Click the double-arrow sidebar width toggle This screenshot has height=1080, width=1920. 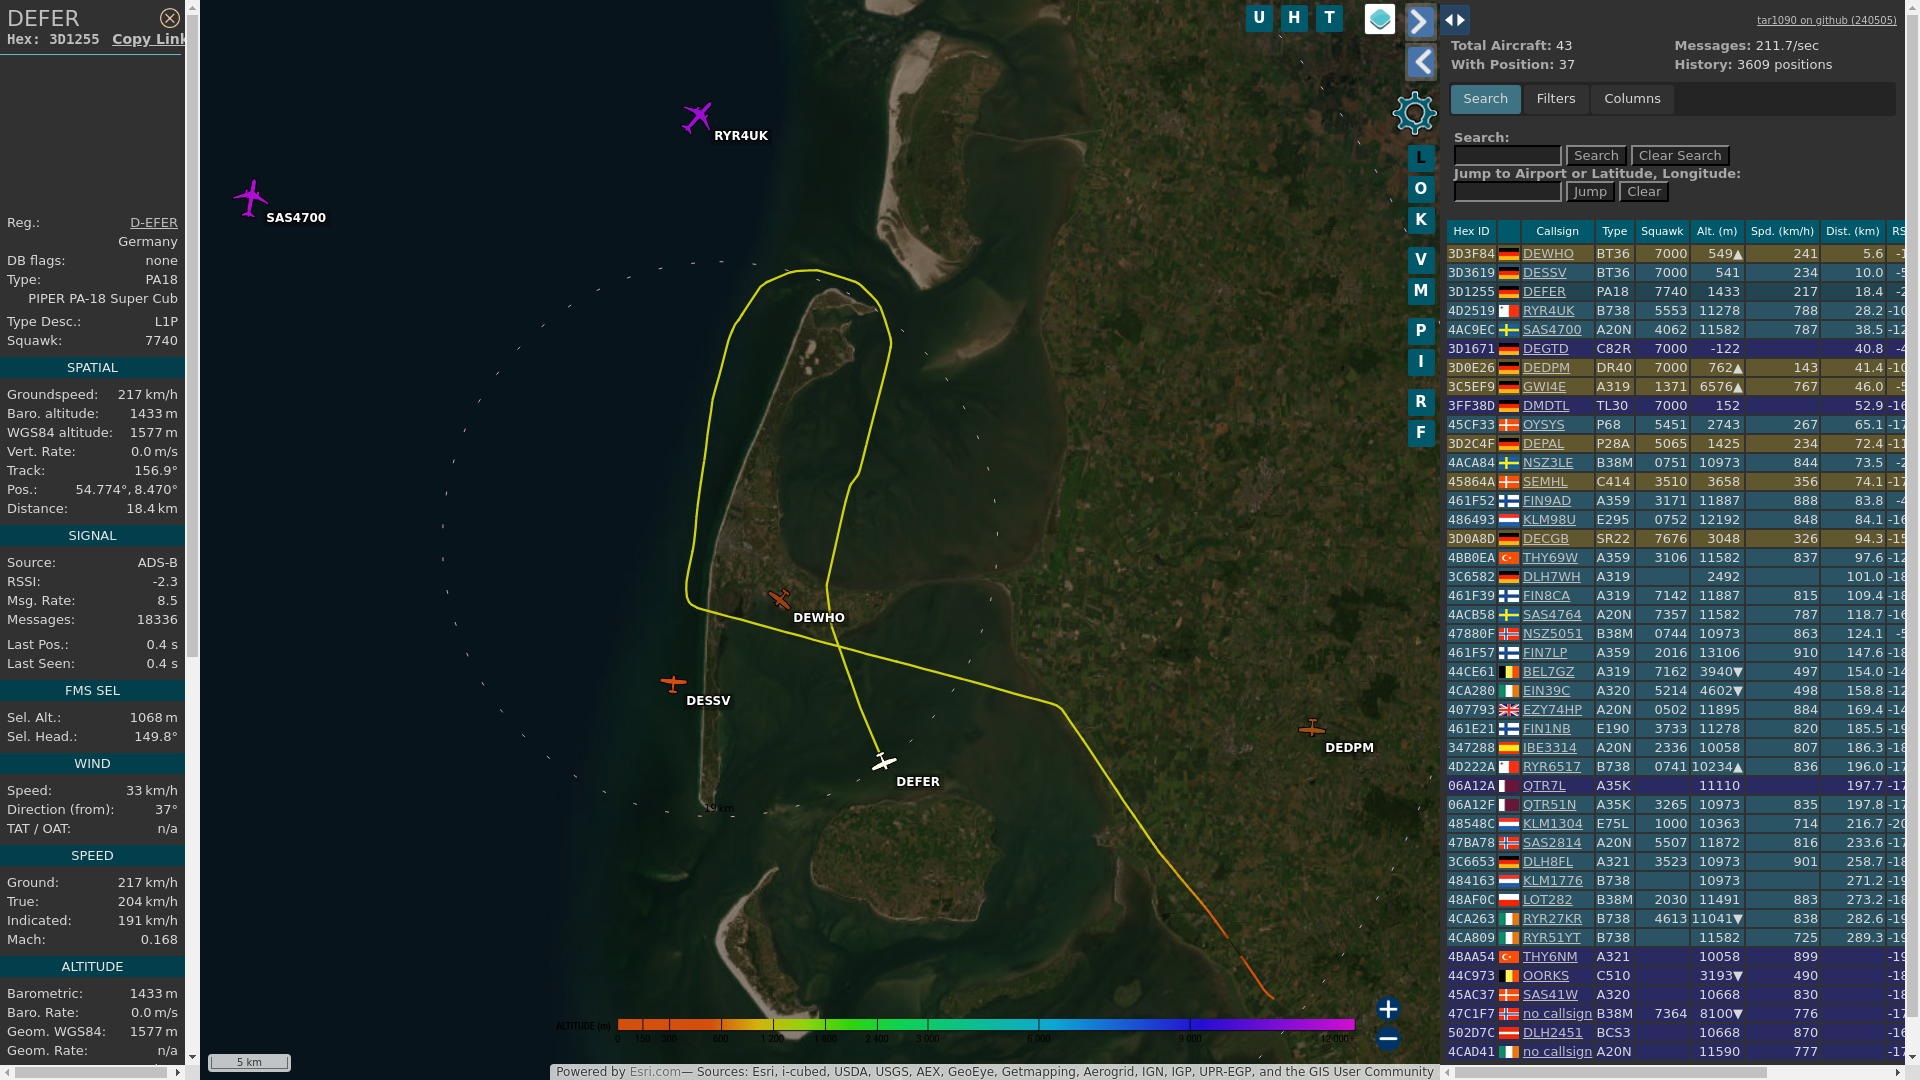(x=1454, y=20)
